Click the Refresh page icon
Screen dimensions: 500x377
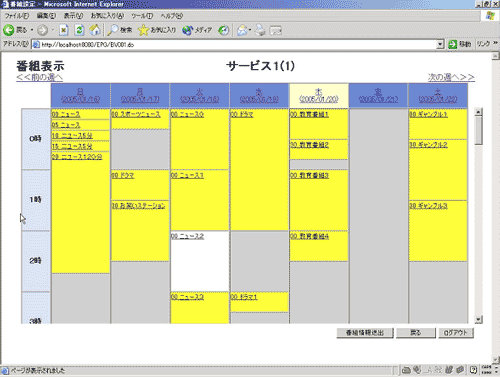coord(79,30)
